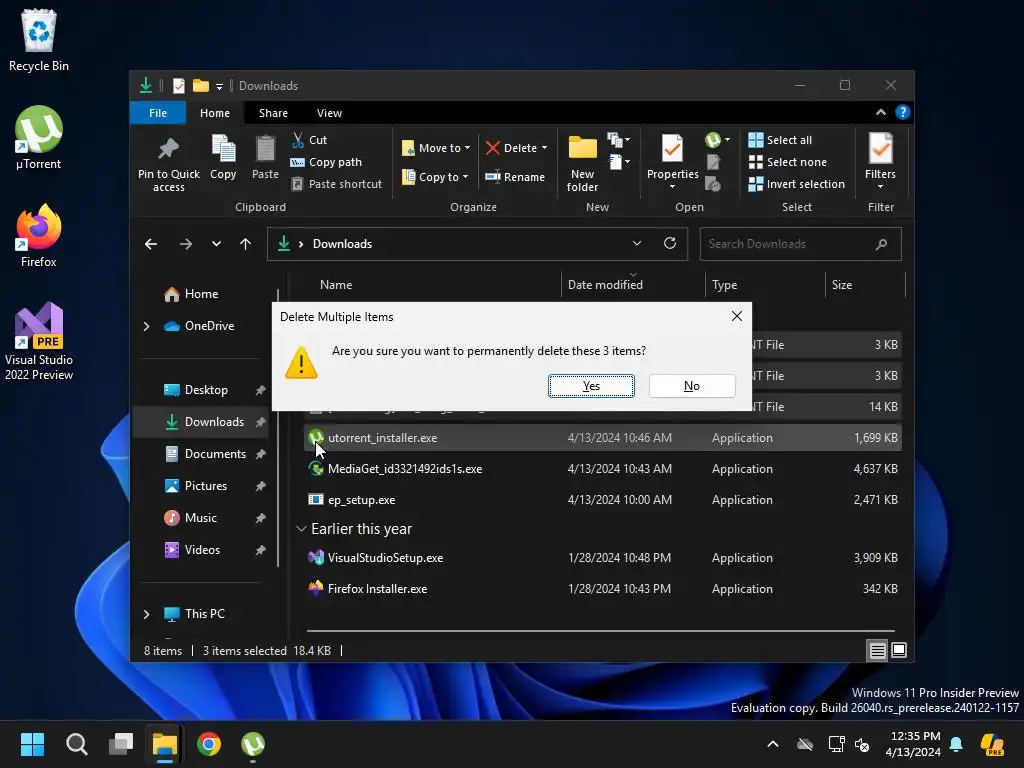Click Rename in the Organize group
Screen dimensions: 1024x768
click(515, 177)
